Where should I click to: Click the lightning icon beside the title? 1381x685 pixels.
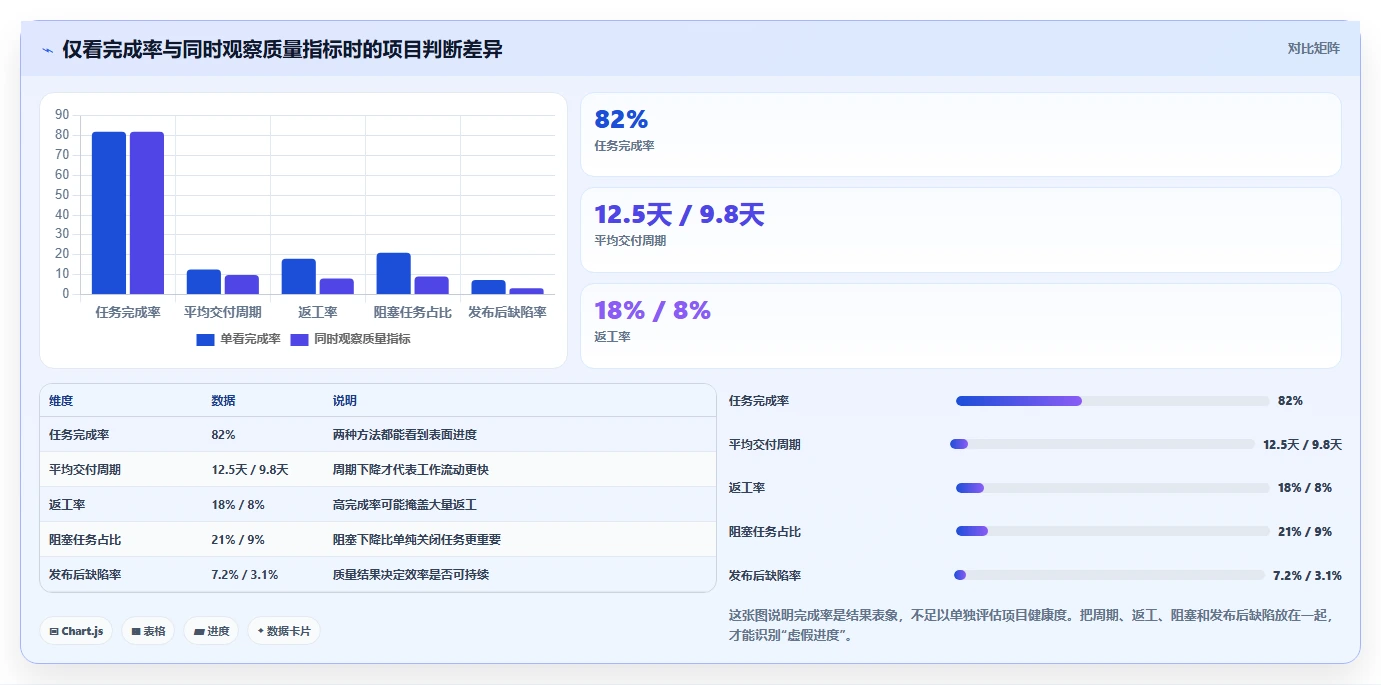coord(48,50)
